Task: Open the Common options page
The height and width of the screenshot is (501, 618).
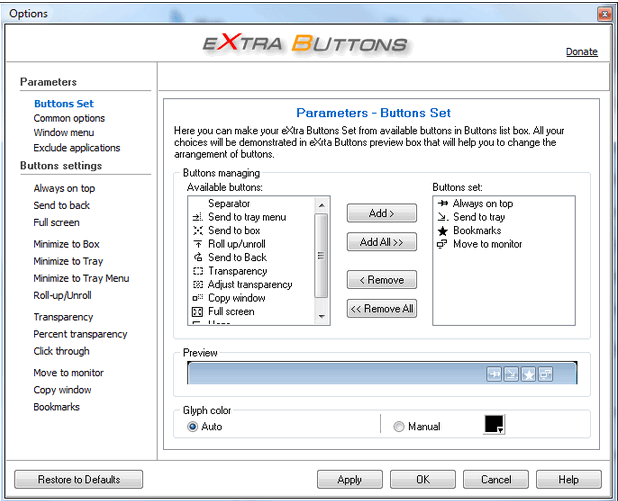Action: click(69, 118)
